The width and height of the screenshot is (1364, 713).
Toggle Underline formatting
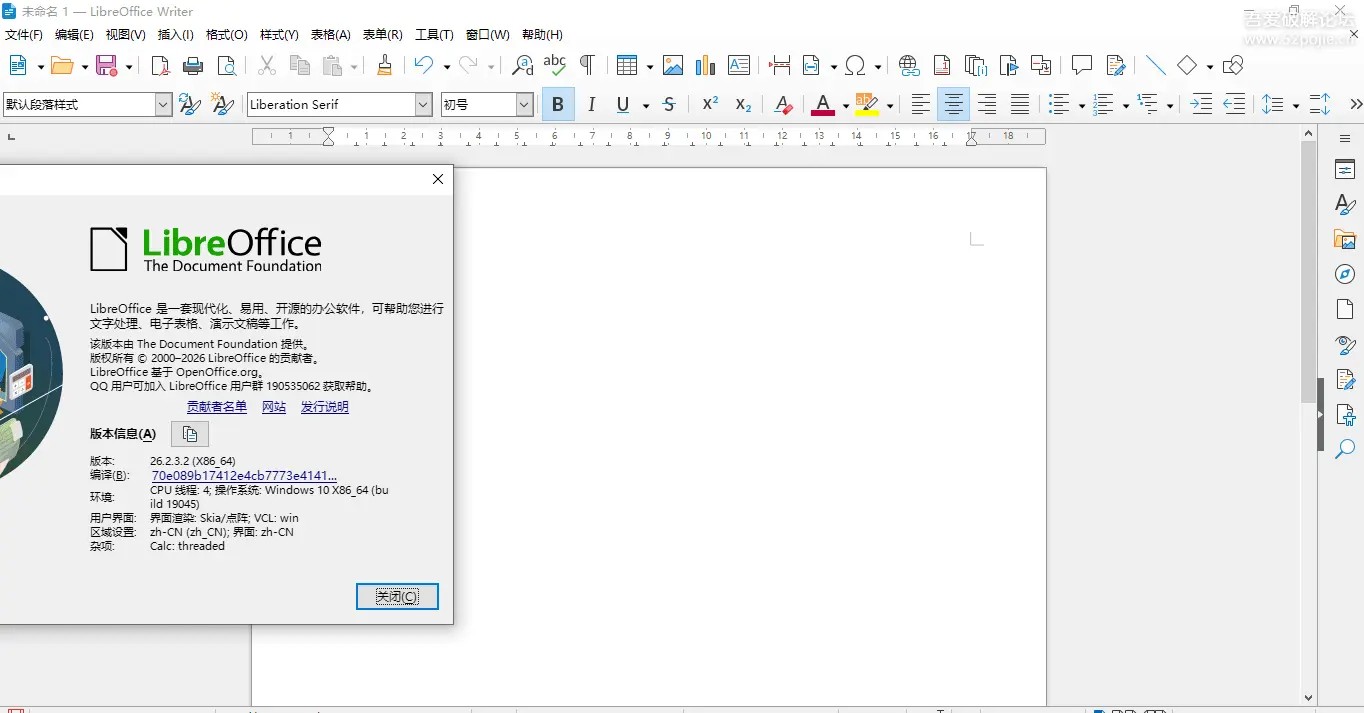click(x=623, y=104)
